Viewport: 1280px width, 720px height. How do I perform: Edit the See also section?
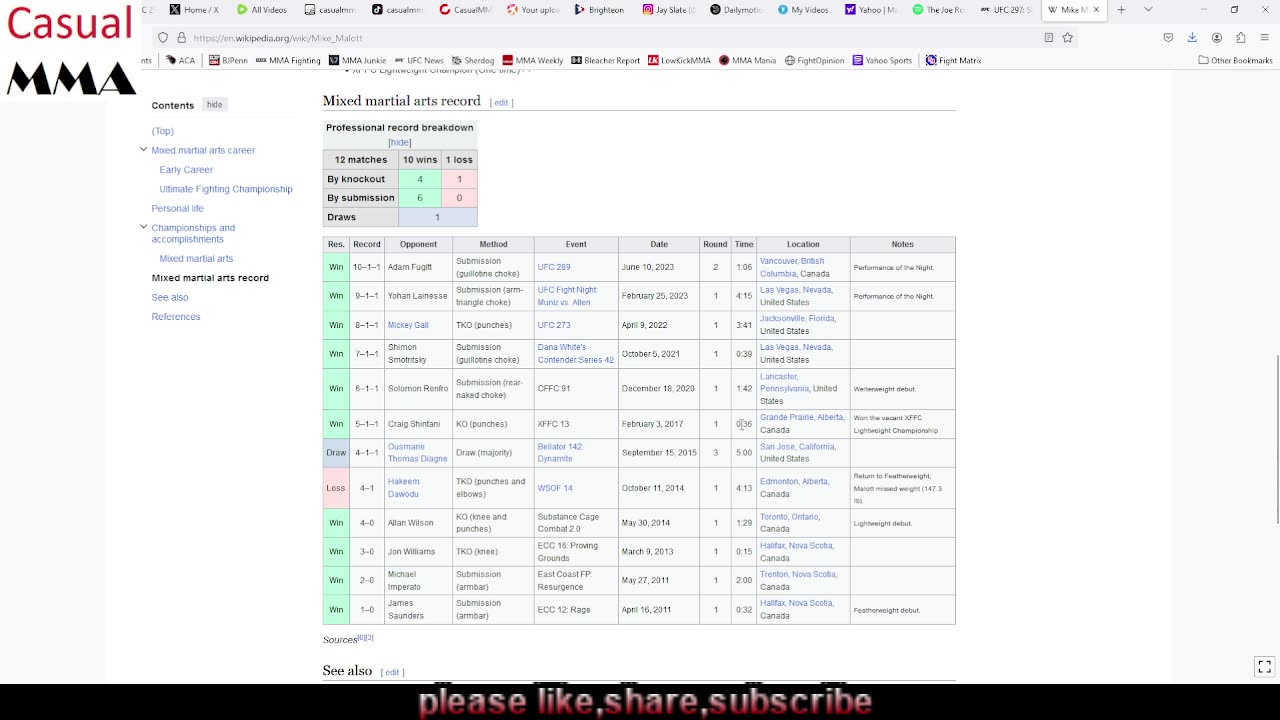click(392, 672)
